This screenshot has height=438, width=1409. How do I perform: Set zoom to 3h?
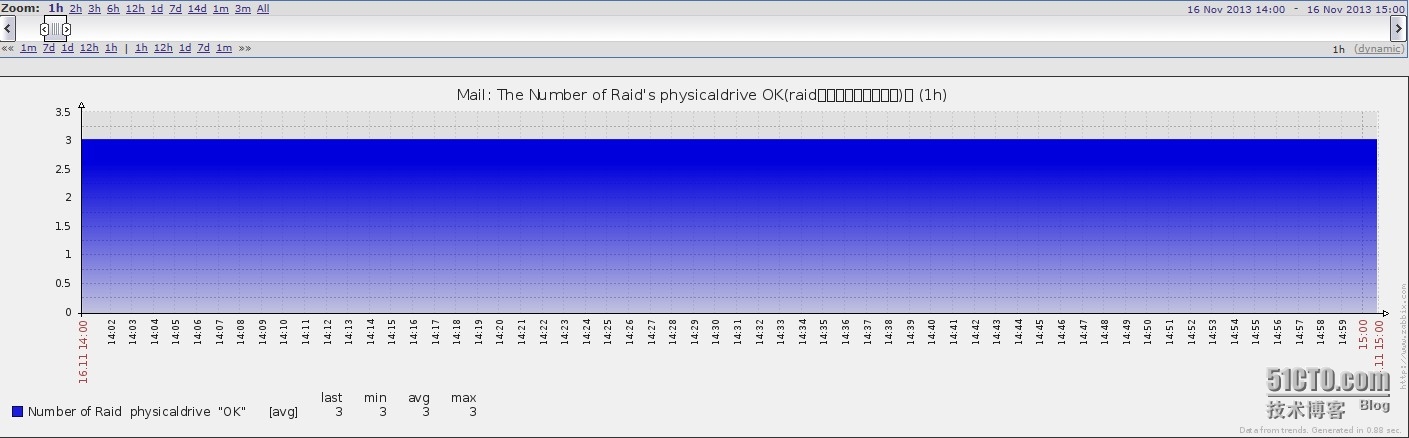94,9
